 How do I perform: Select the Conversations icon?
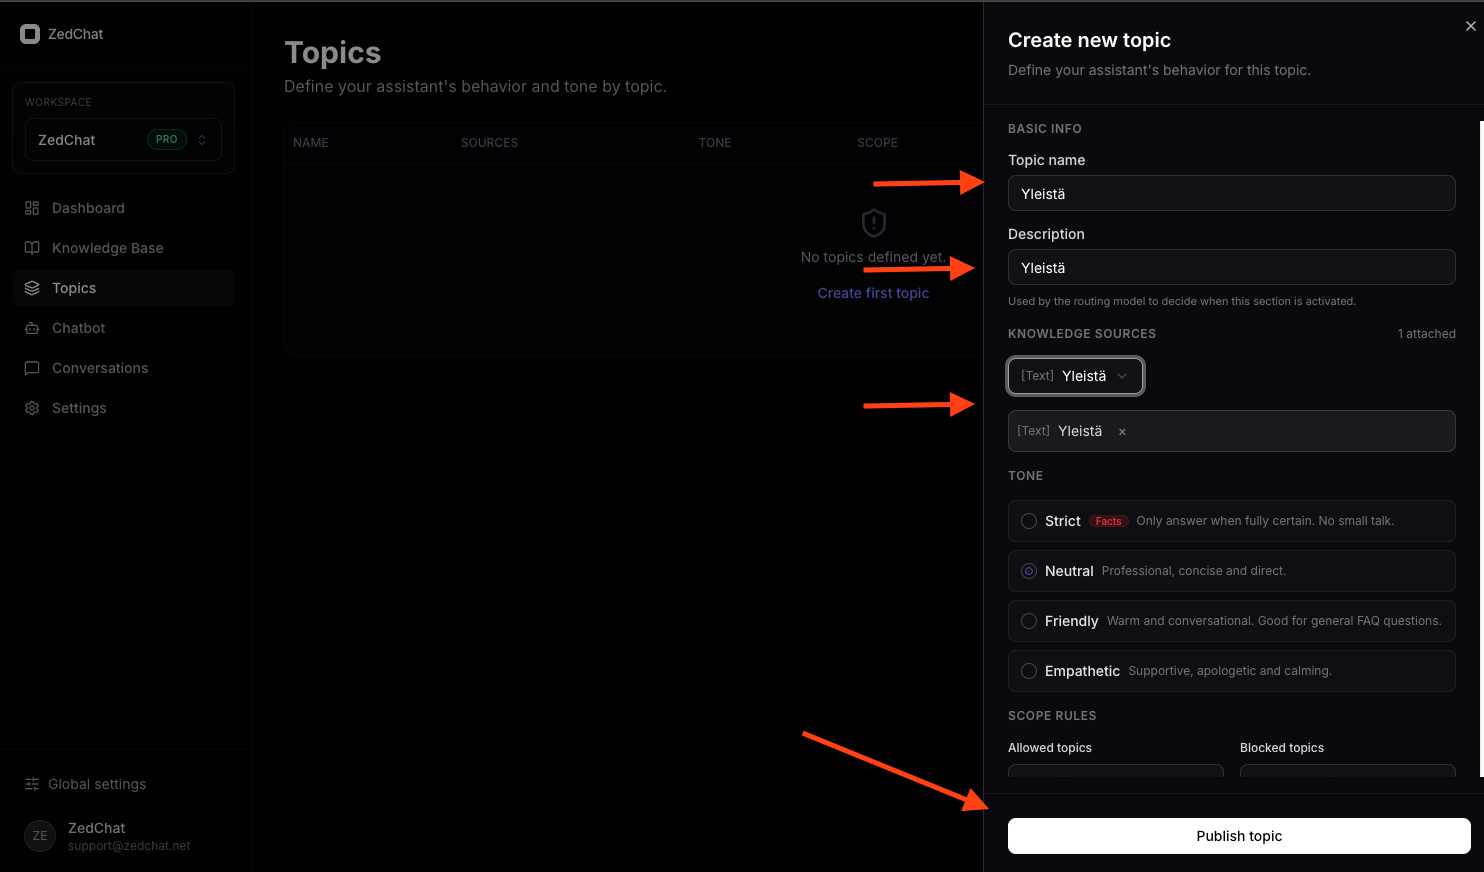pos(33,368)
